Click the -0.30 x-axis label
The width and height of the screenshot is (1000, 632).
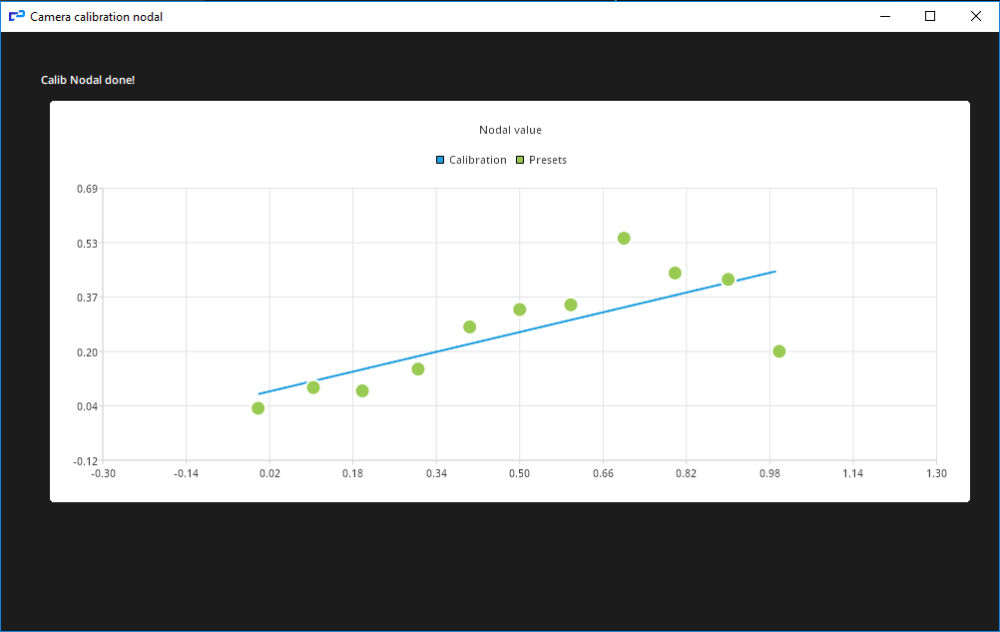coord(103,473)
